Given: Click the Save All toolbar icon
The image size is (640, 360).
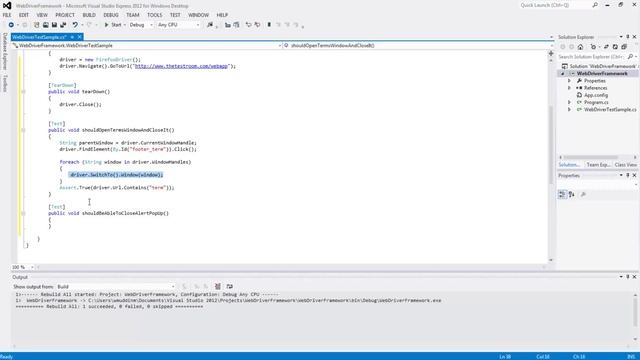Looking at the screenshot, I should (x=63, y=25).
